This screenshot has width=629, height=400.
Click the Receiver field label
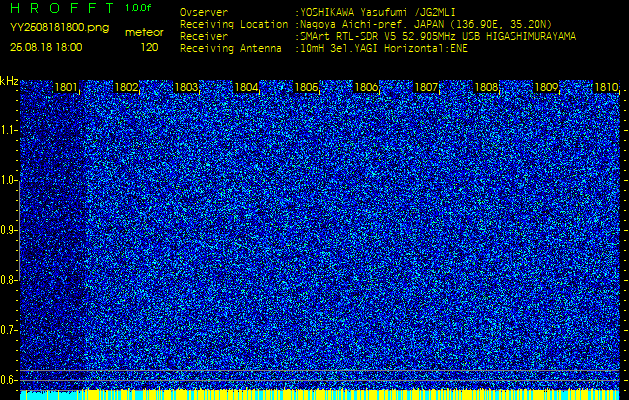(x=204, y=37)
